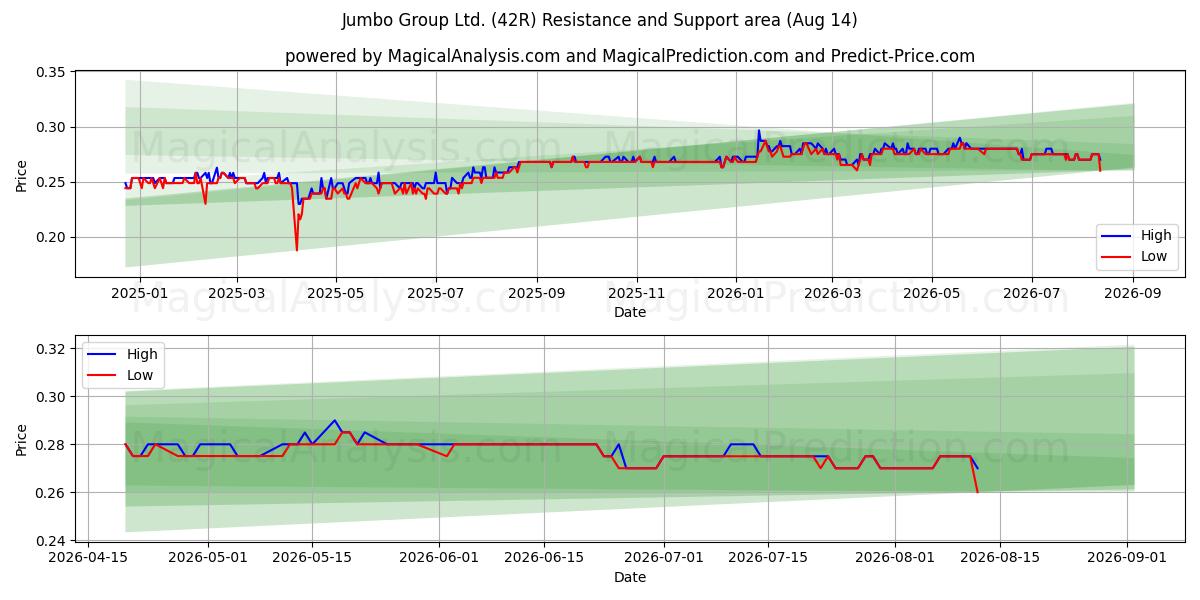1200x600 pixels.
Task: Click top chart '0.25' price tick
Action: [x=52, y=183]
